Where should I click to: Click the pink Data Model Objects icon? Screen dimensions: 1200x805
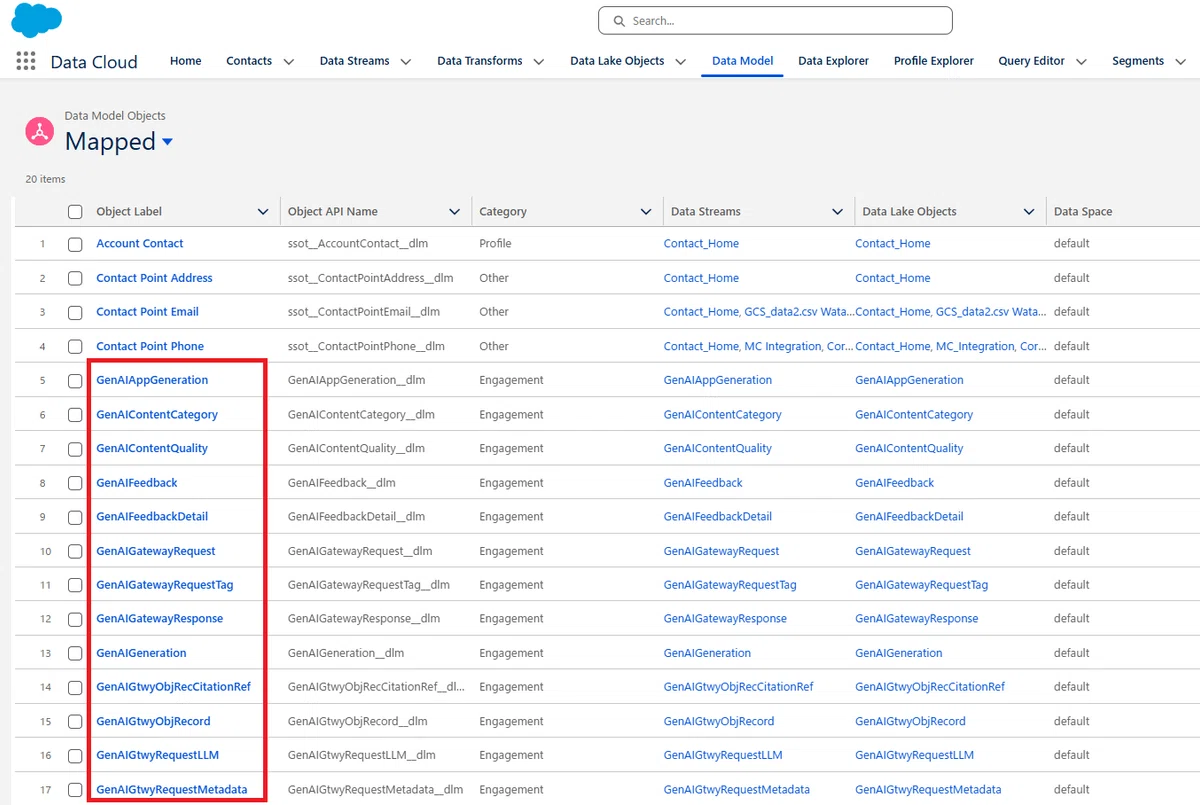[39, 131]
